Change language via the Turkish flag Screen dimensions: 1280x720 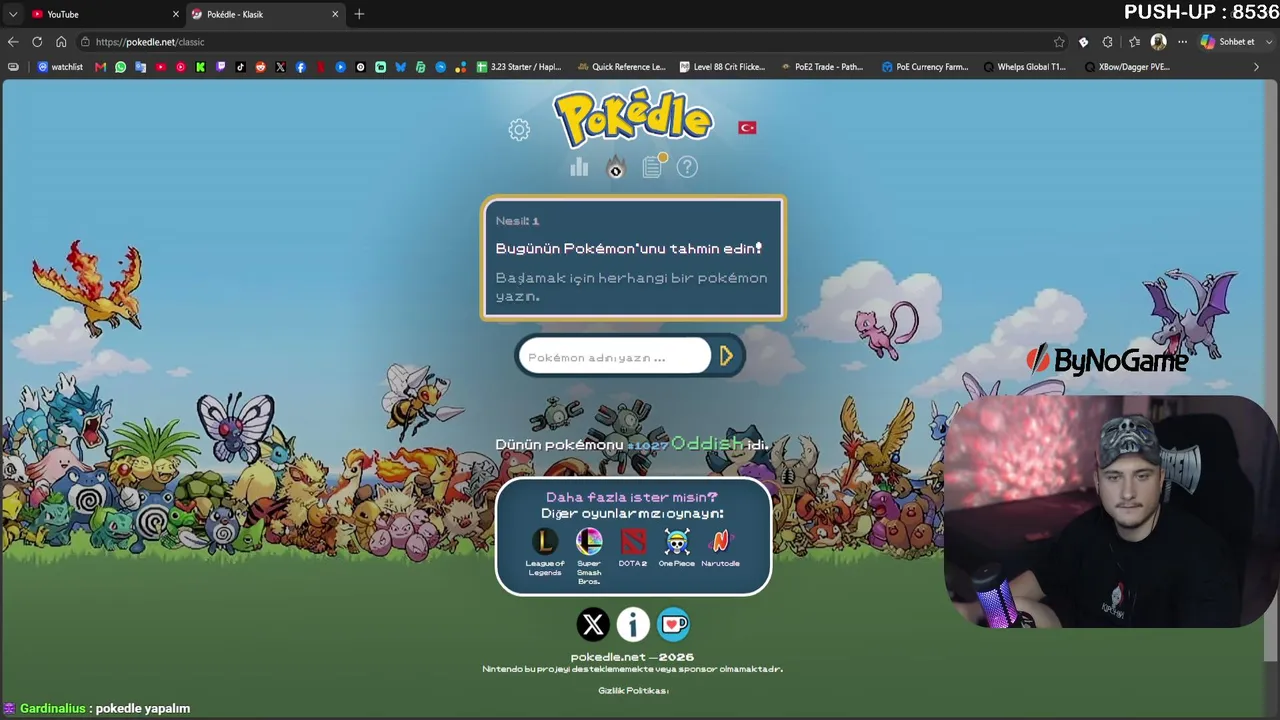747,127
